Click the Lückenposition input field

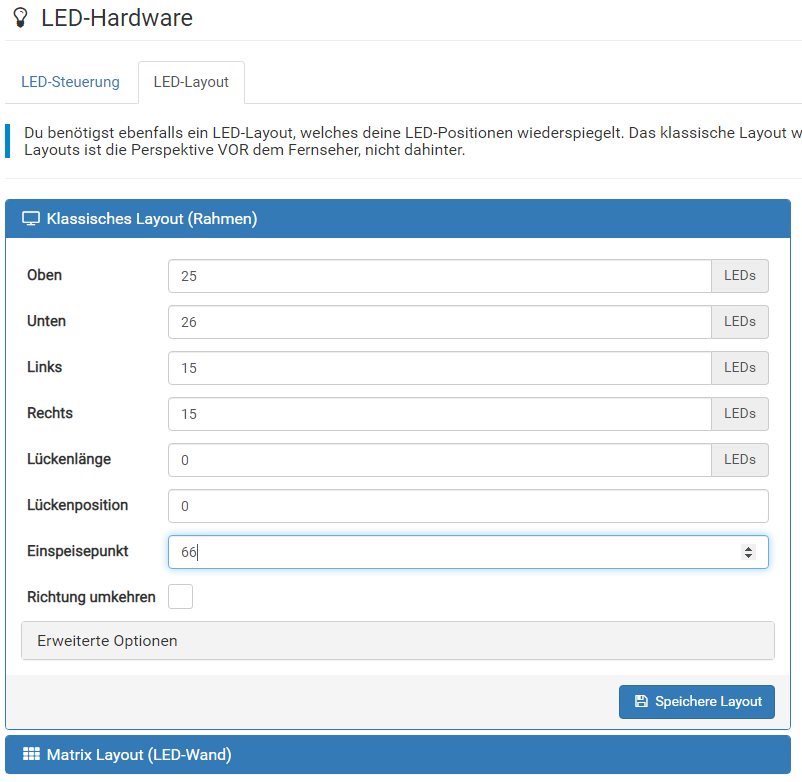(x=467, y=506)
